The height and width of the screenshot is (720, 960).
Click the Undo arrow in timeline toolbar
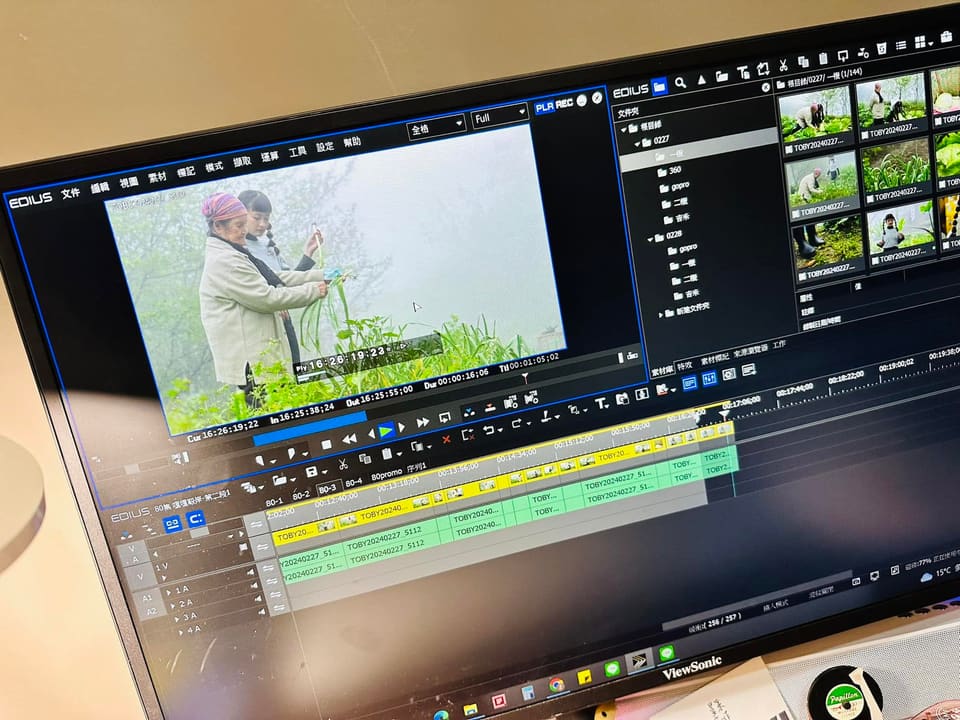coord(489,430)
